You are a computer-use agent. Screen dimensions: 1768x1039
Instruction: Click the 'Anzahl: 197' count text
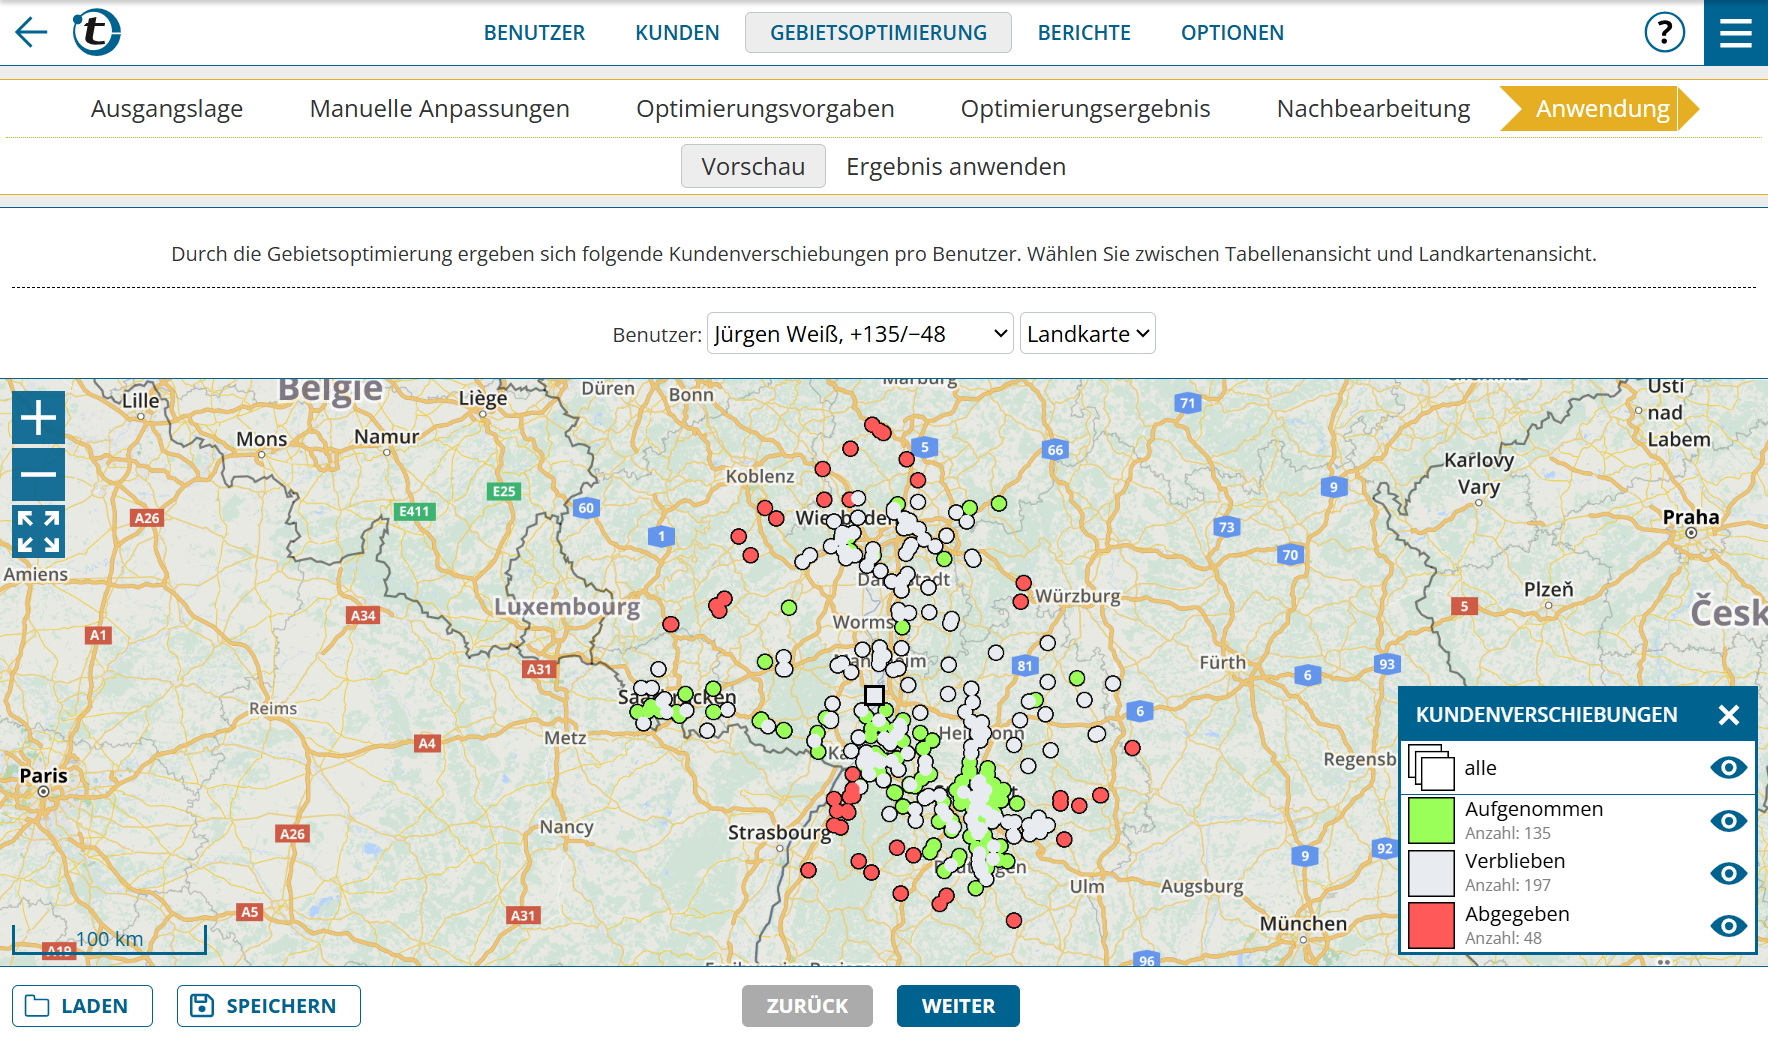point(1508,885)
